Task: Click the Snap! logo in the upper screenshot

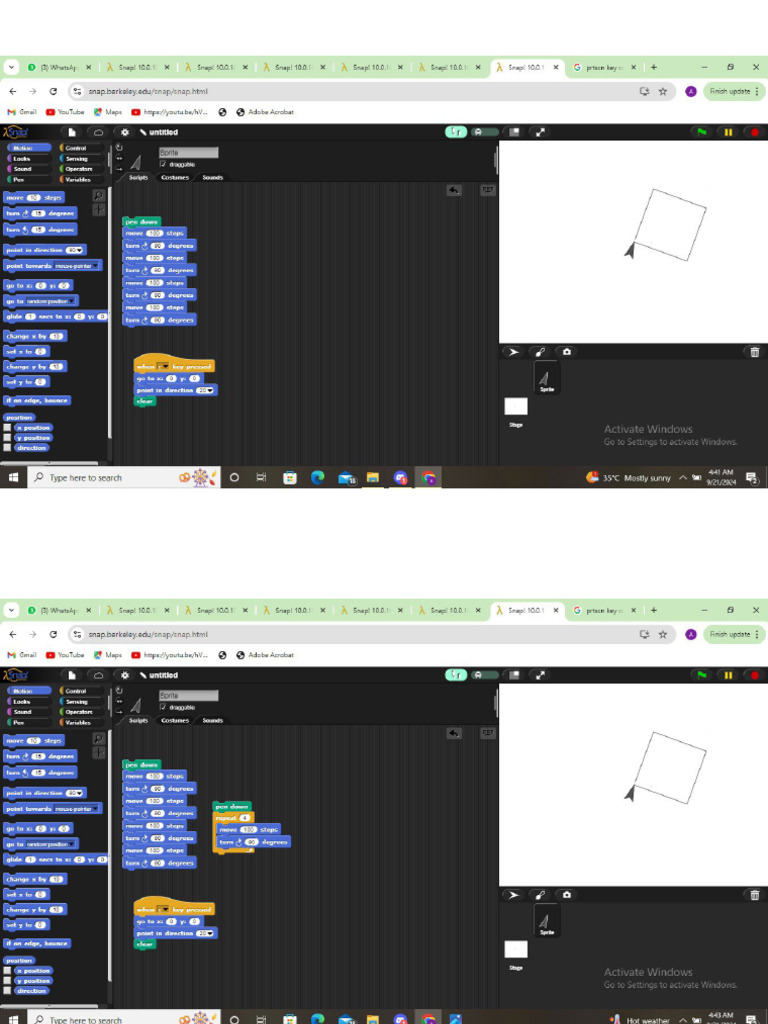Action: click(x=15, y=132)
